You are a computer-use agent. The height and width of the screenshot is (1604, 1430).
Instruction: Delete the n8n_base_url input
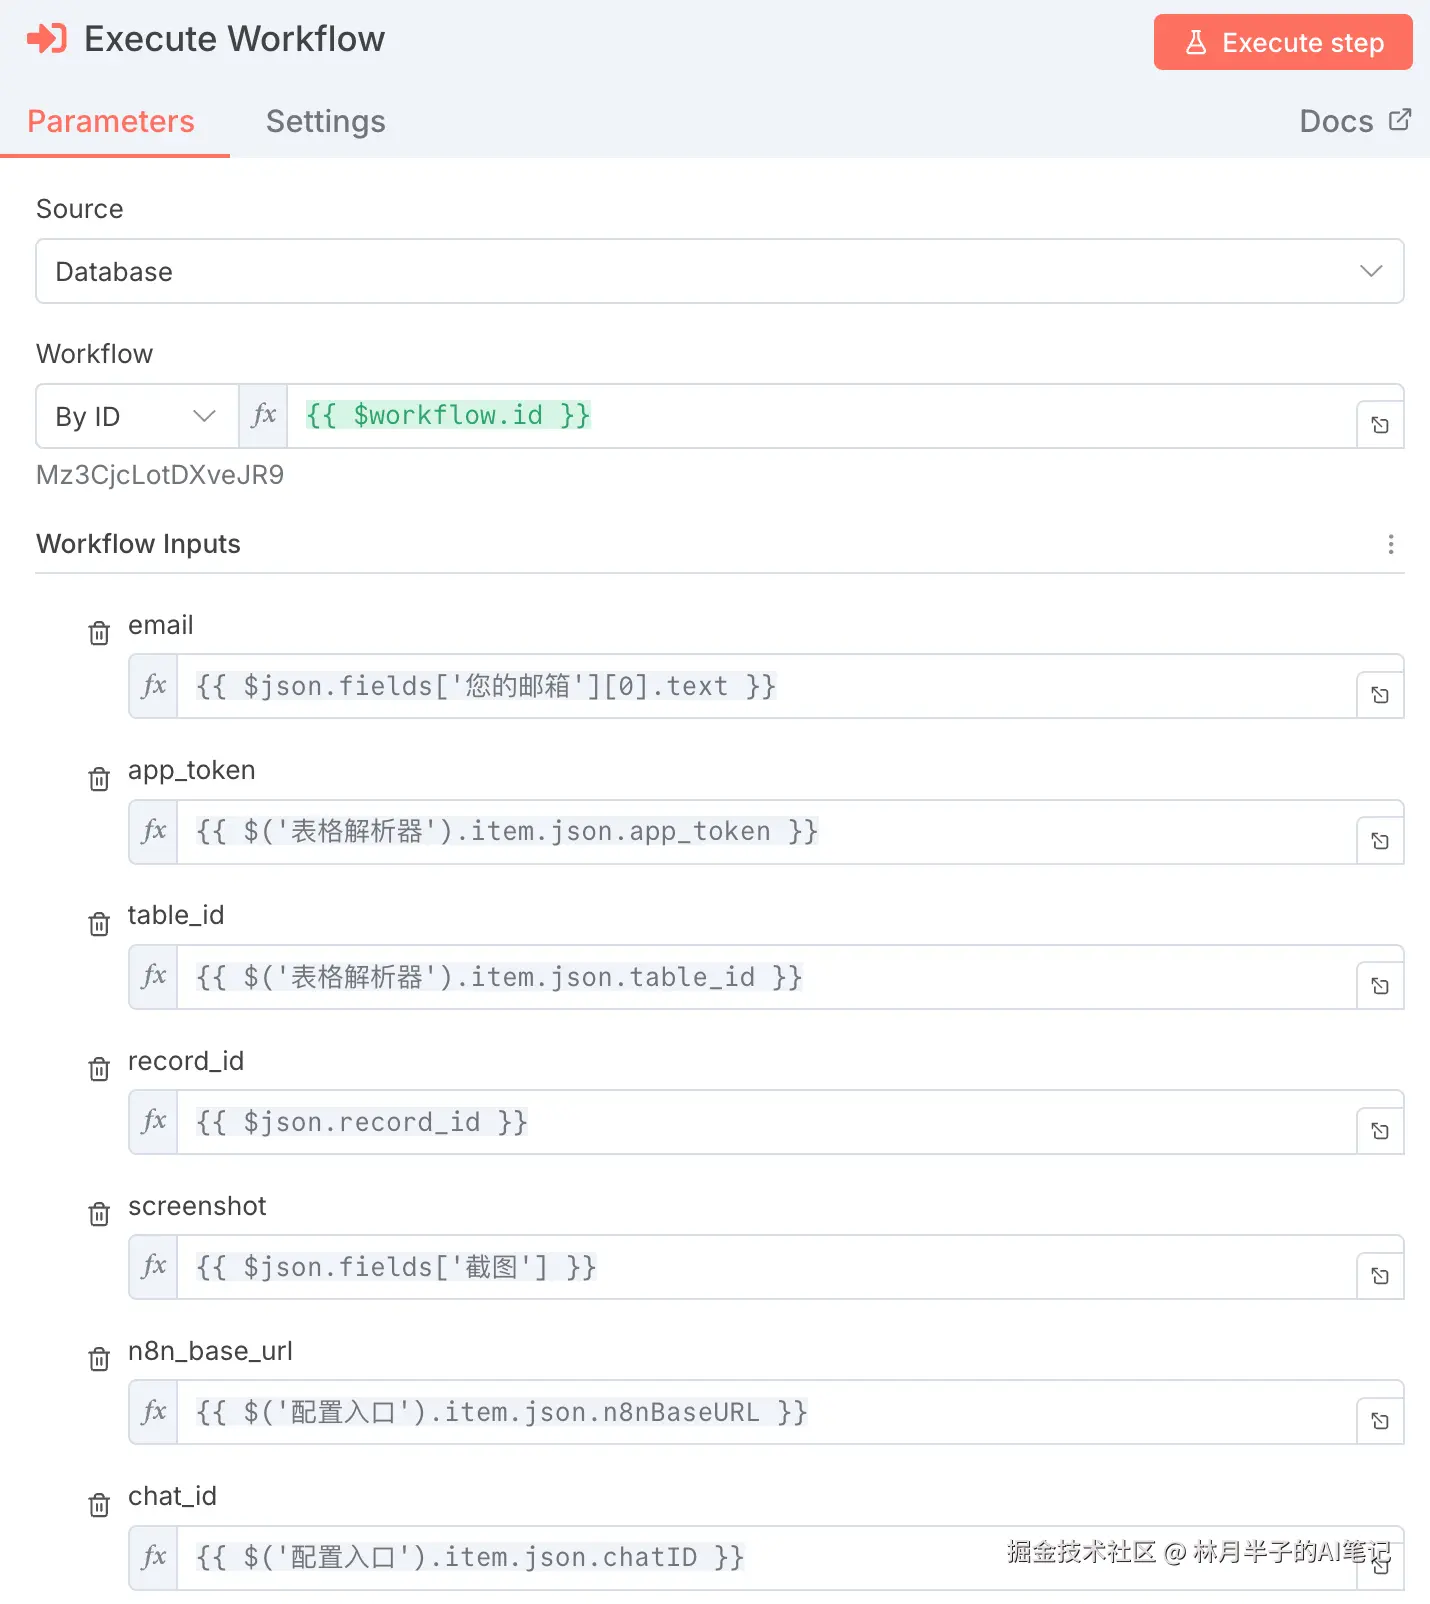pos(99,1359)
